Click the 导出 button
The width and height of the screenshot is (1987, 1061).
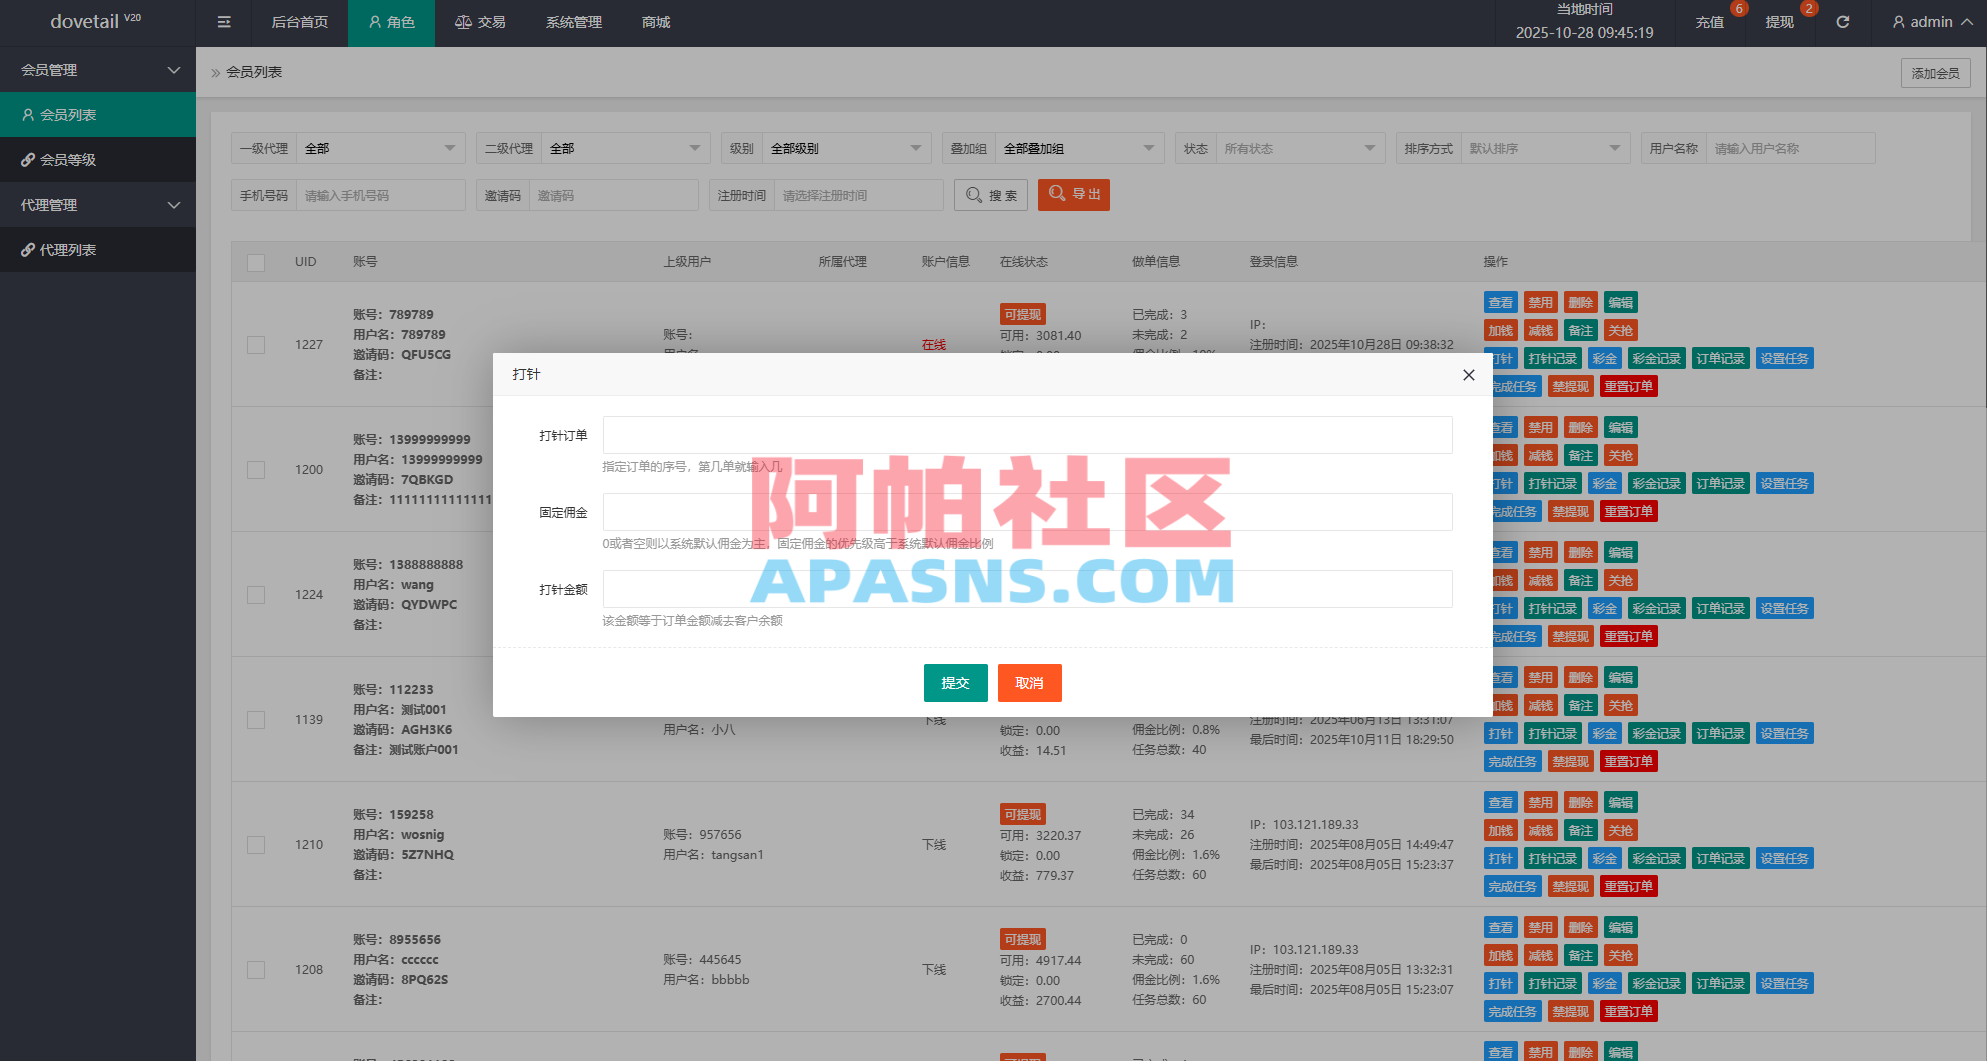pos(1074,194)
